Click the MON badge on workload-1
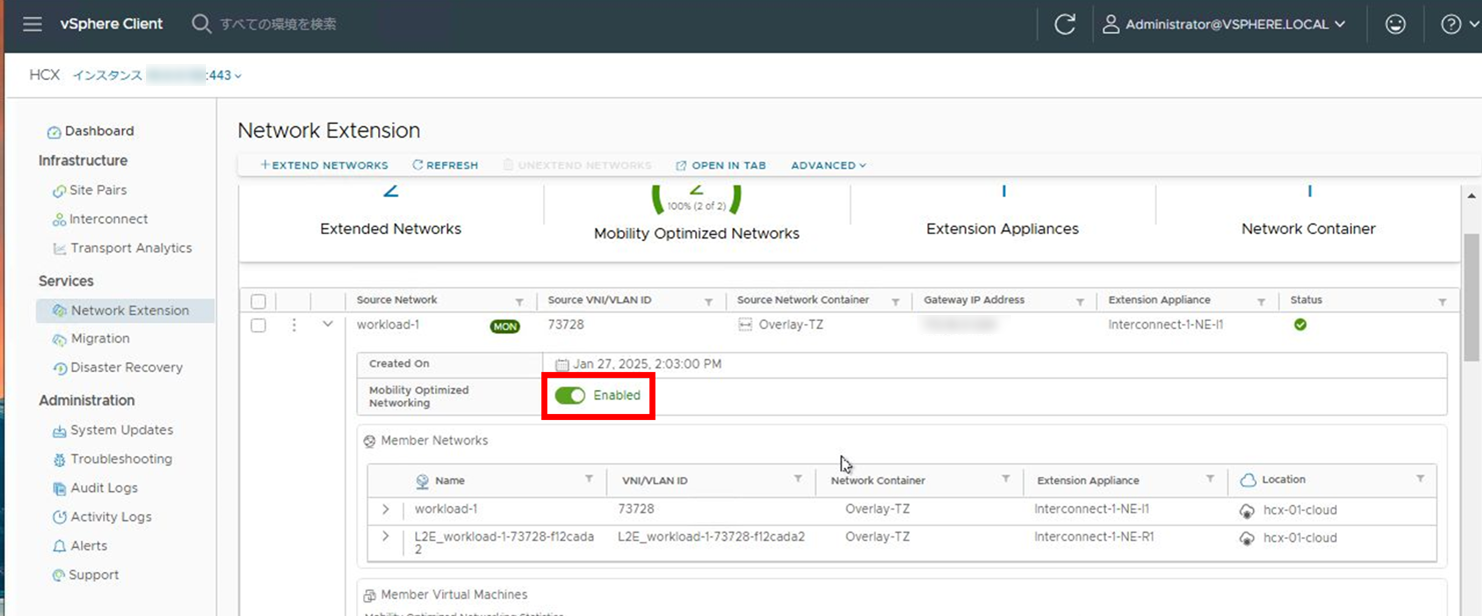1482x616 pixels. pyautogui.click(x=505, y=326)
